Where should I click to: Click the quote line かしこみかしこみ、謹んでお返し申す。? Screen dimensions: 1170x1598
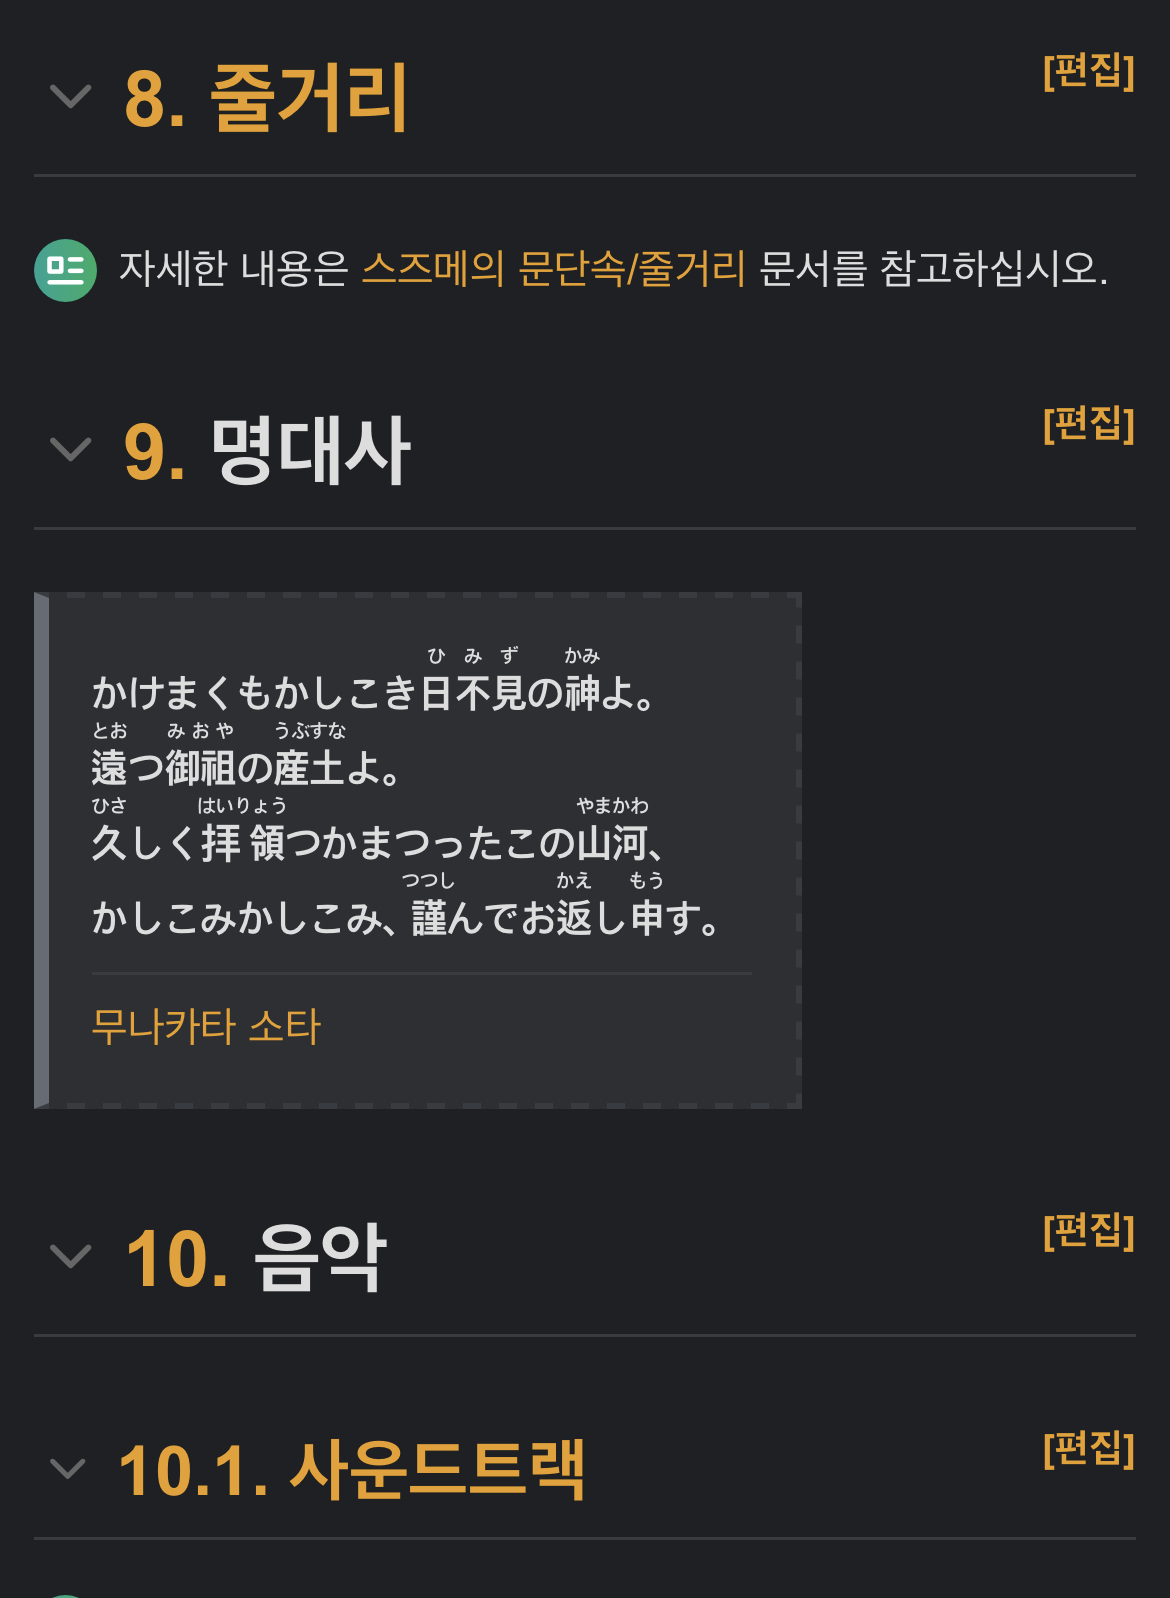[406, 918]
